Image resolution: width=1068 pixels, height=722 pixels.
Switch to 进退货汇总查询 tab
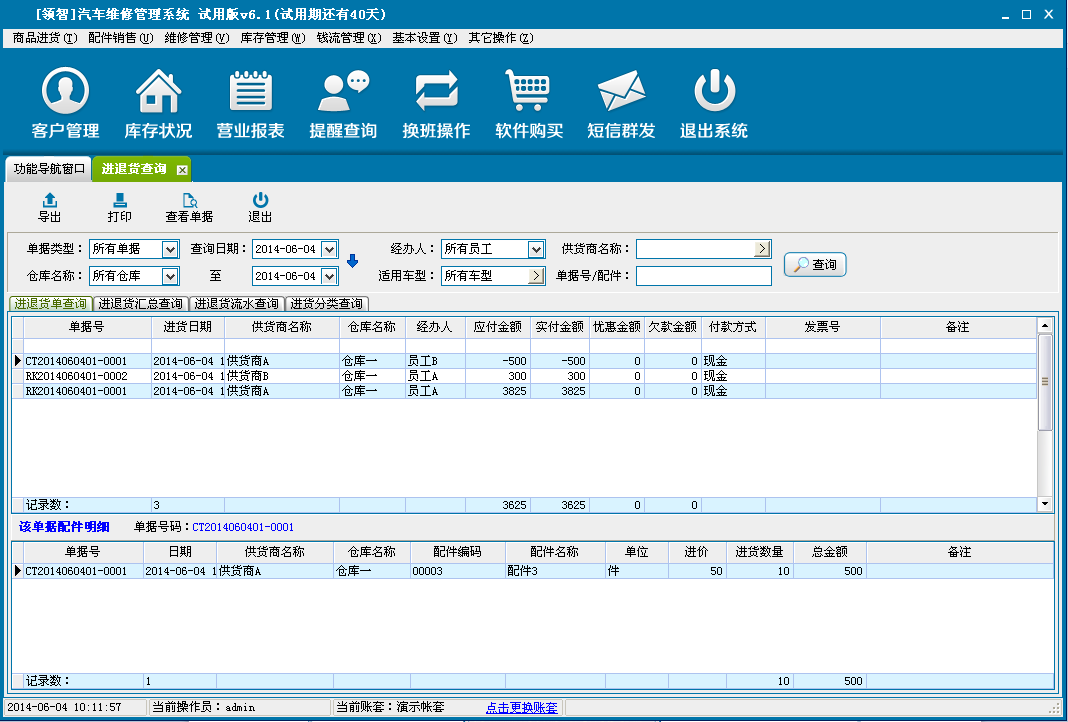coord(140,304)
